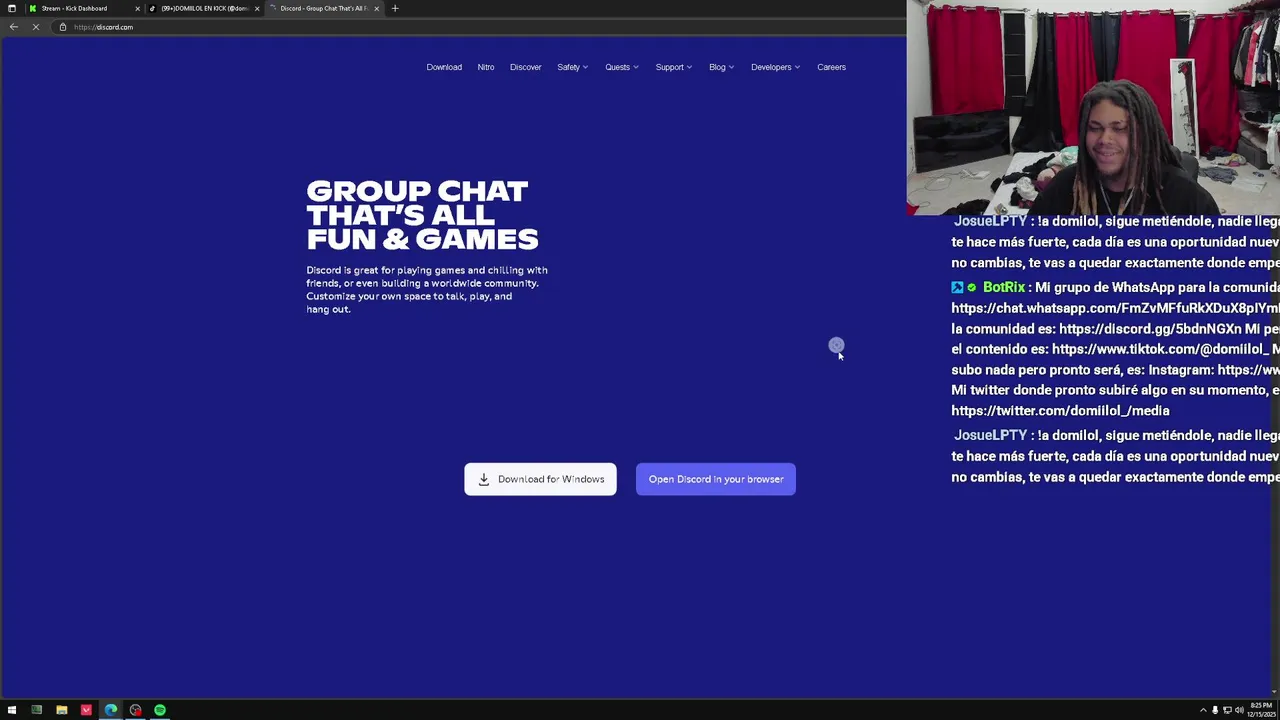Image resolution: width=1280 pixels, height=720 pixels.
Task: Click Open Discord in your browser
Action: tap(716, 479)
